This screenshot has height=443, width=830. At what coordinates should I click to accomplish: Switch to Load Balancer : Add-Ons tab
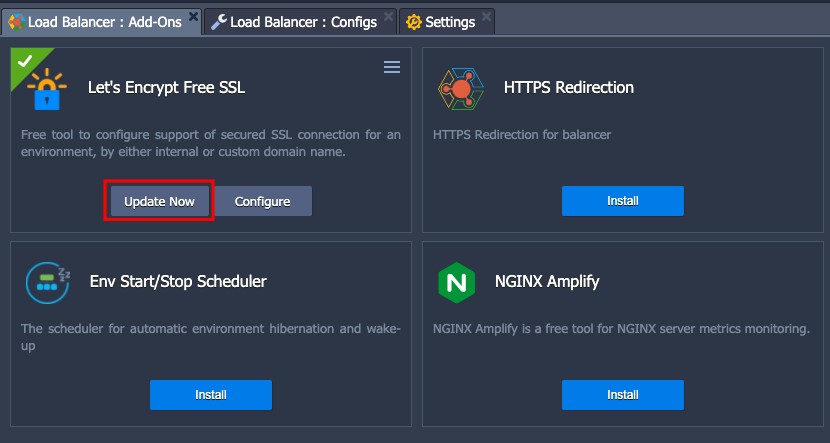tap(101, 22)
